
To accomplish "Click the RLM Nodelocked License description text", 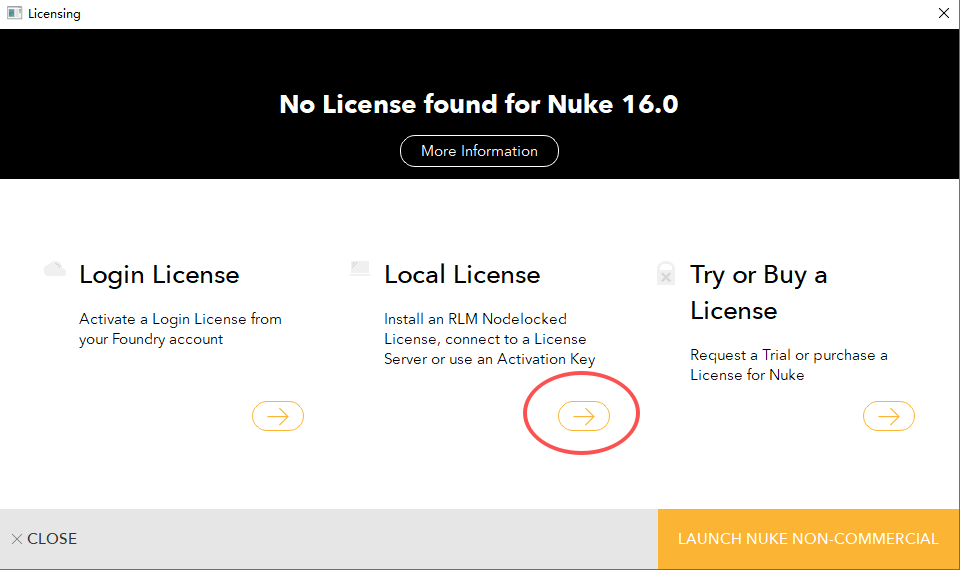I will pyautogui.click(x=489, y=339).
